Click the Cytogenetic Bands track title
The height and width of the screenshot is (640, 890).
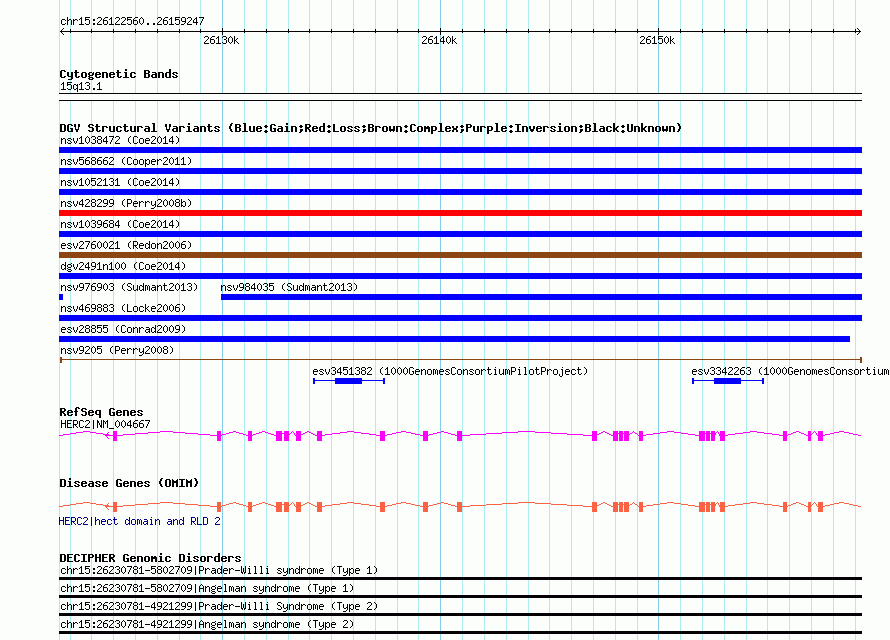[x=119, y=74]
